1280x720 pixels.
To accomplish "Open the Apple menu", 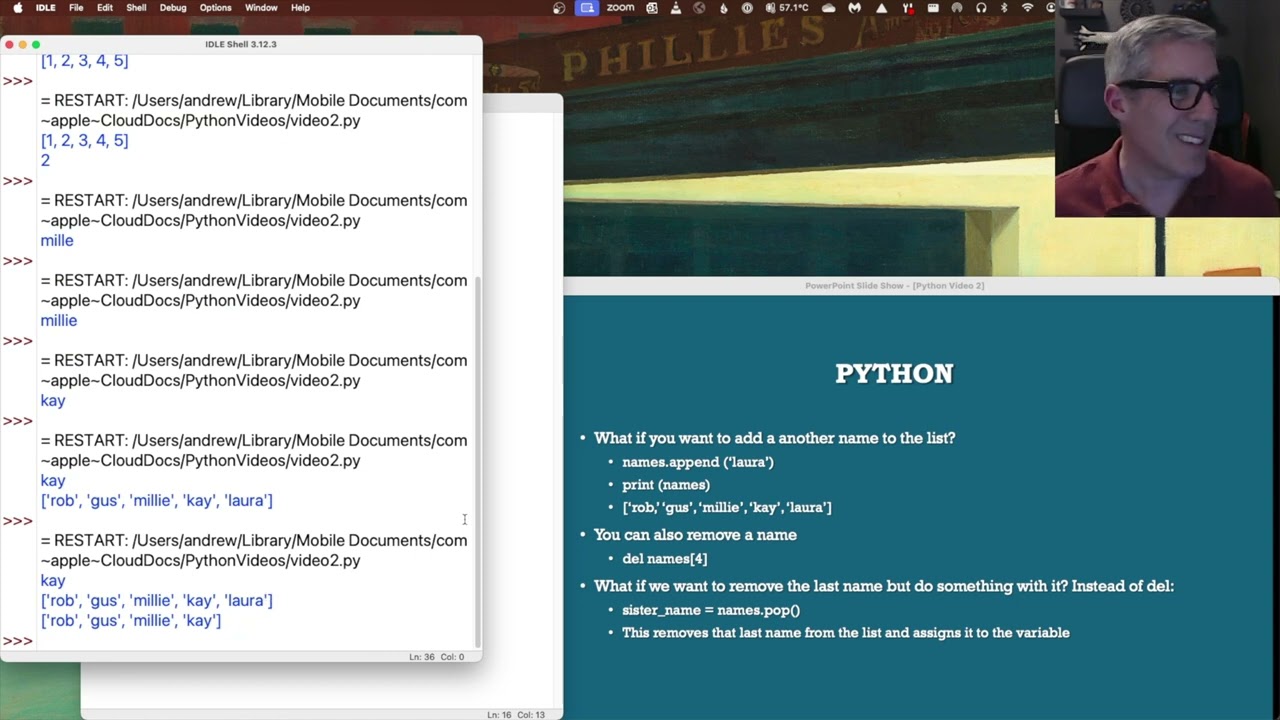I will (x=17, y=7).
